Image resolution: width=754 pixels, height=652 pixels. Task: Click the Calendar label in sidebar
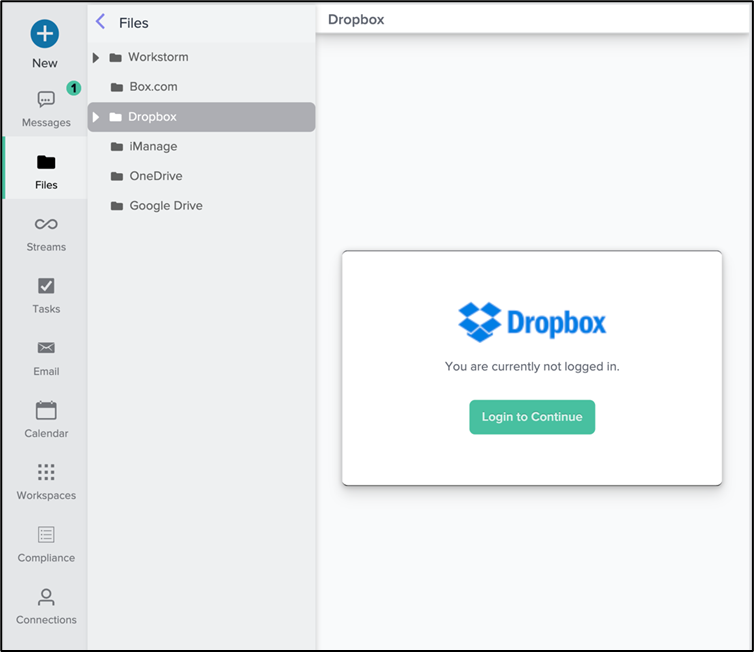click(46, 433)
